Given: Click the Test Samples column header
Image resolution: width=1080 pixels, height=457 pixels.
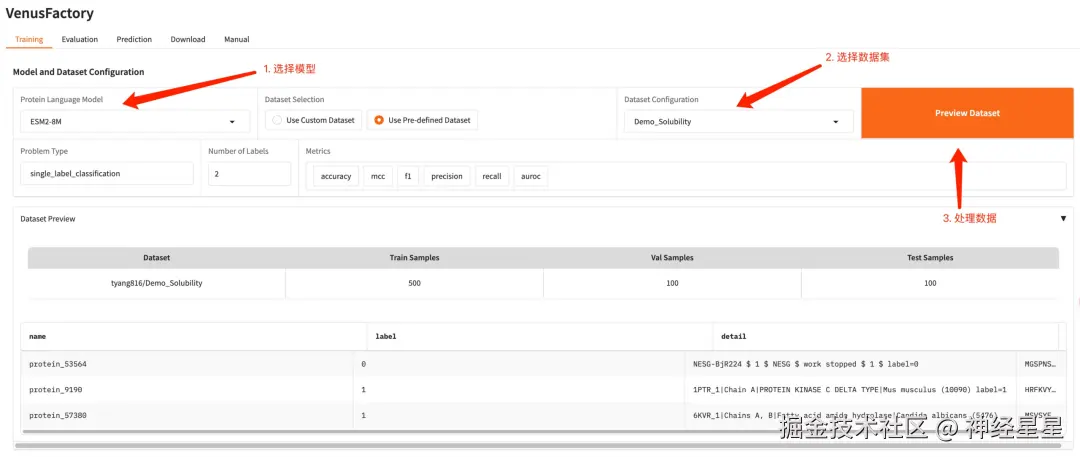Looking at the screenshot, I should pyautogui.click(x=930, y=258).
